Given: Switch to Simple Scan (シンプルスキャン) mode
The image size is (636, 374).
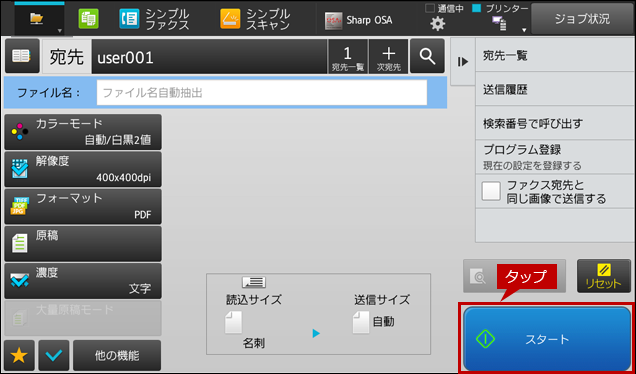Looking at the screenshot, I should click(x=256, y=19).
